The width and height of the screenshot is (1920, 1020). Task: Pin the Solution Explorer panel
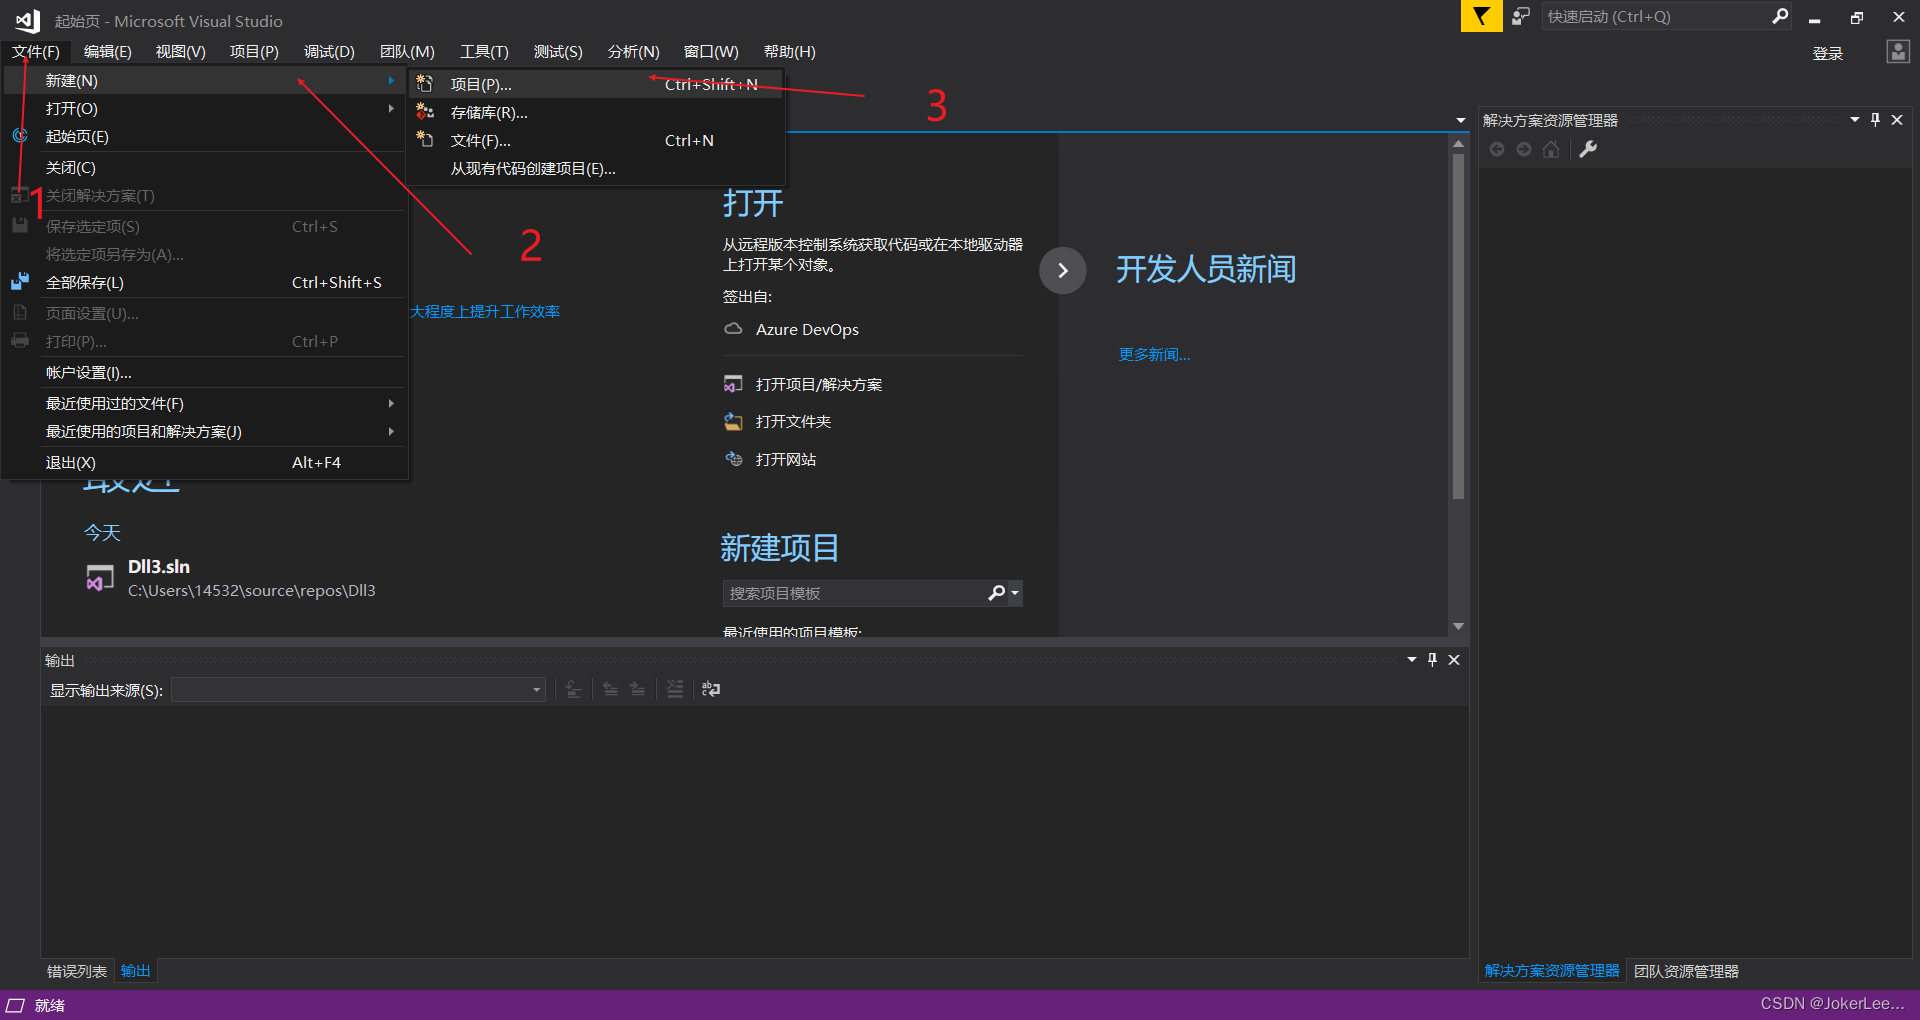click(x=1875, y=120)
